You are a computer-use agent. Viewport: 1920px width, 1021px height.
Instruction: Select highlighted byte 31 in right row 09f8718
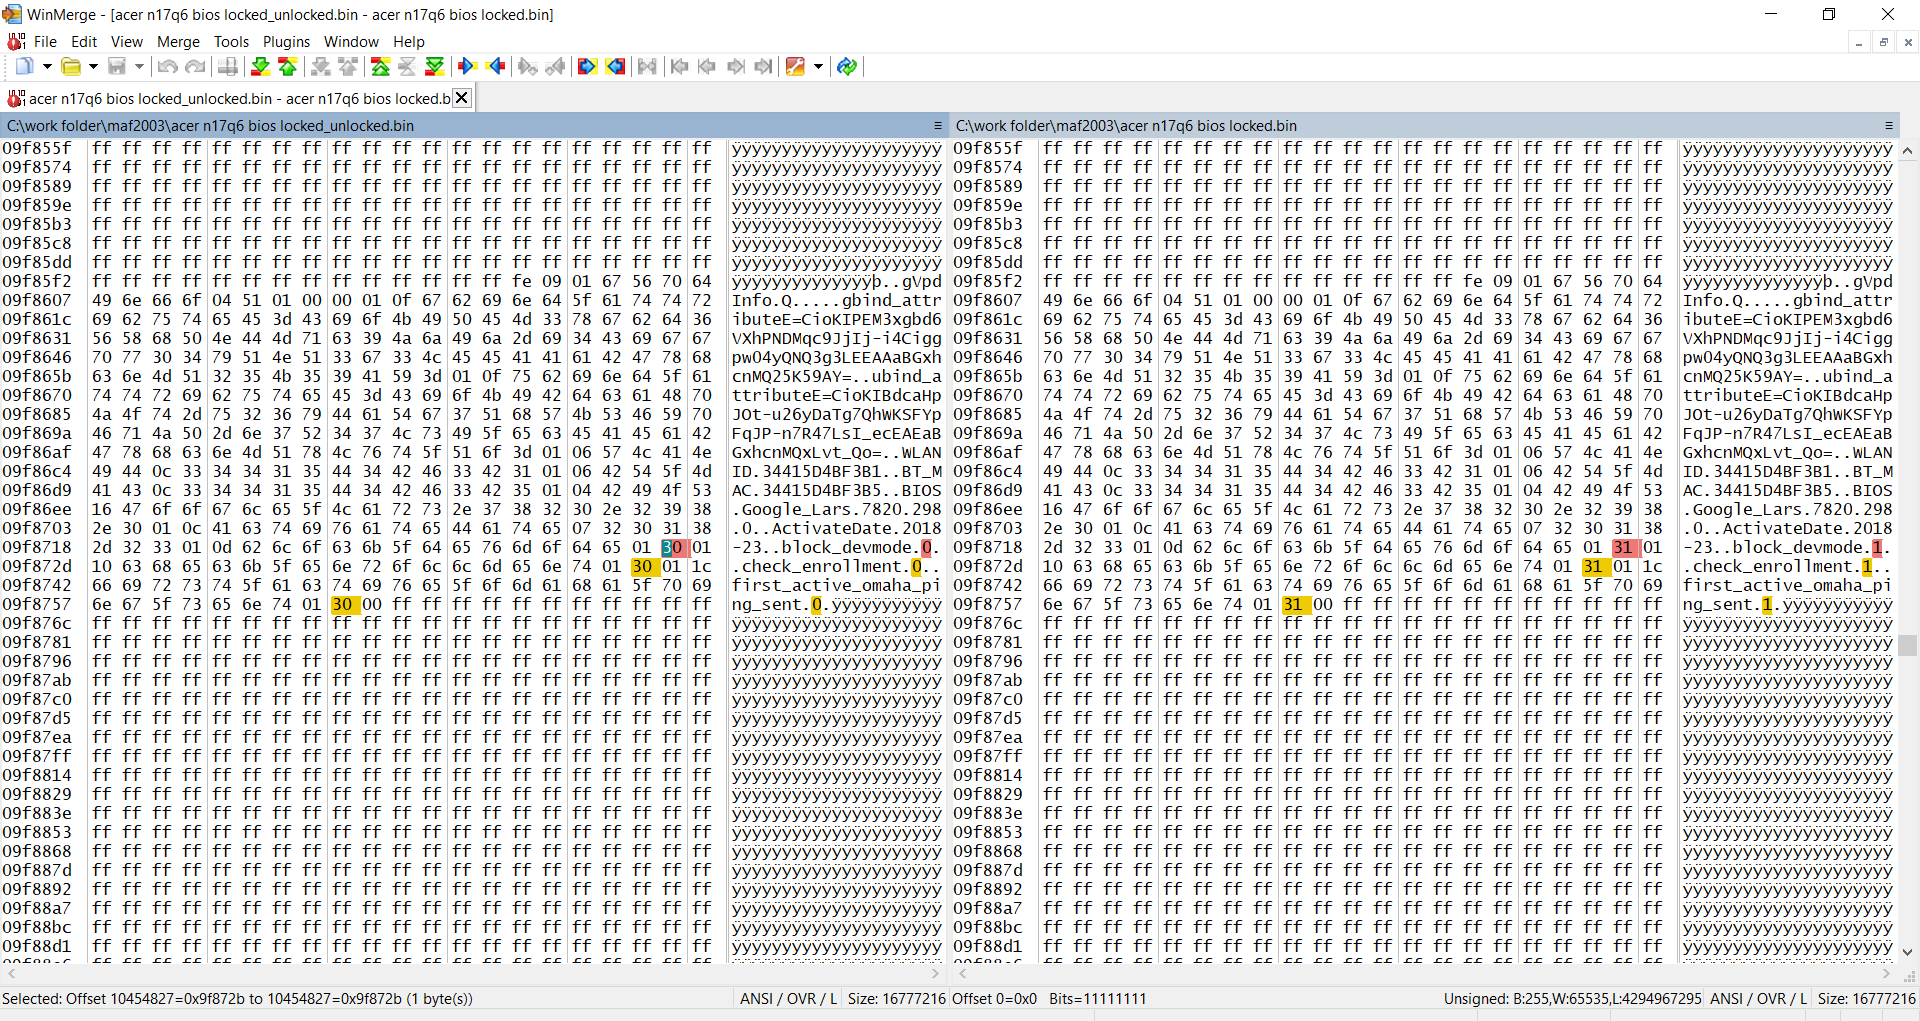tap(1623, 548)
